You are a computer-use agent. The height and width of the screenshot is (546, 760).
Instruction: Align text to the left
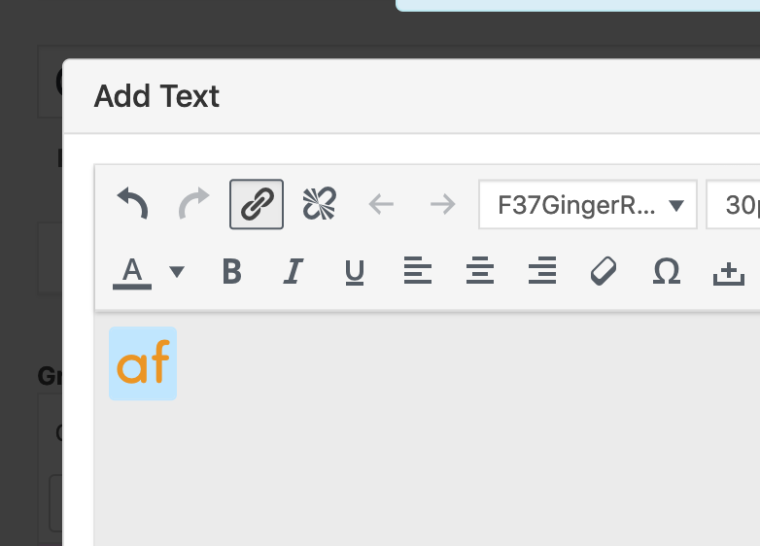tap(417, 270)
